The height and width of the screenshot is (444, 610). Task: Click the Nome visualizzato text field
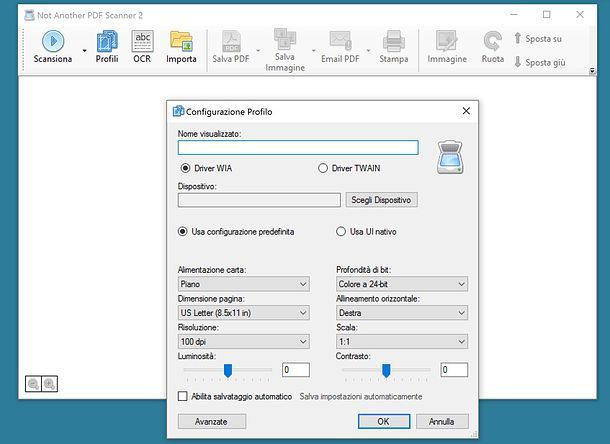(x=298, y=147)
